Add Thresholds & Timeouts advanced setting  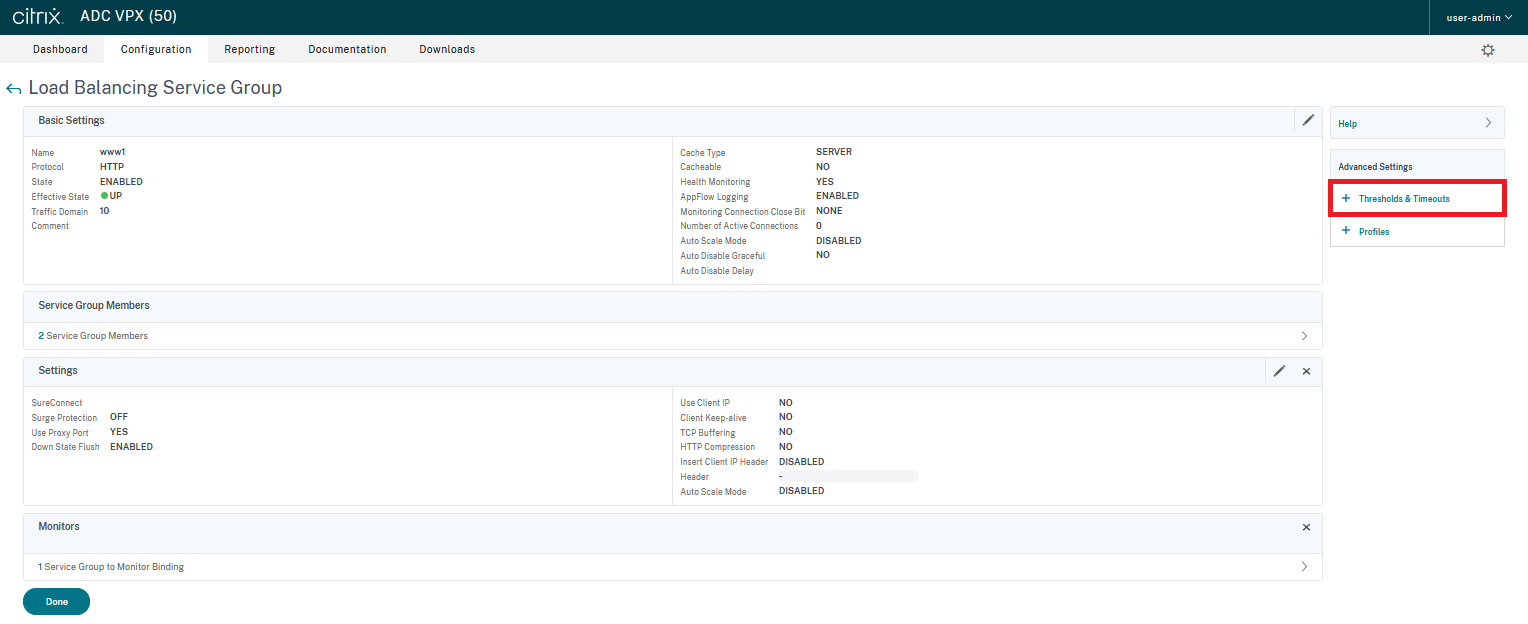1403,199
